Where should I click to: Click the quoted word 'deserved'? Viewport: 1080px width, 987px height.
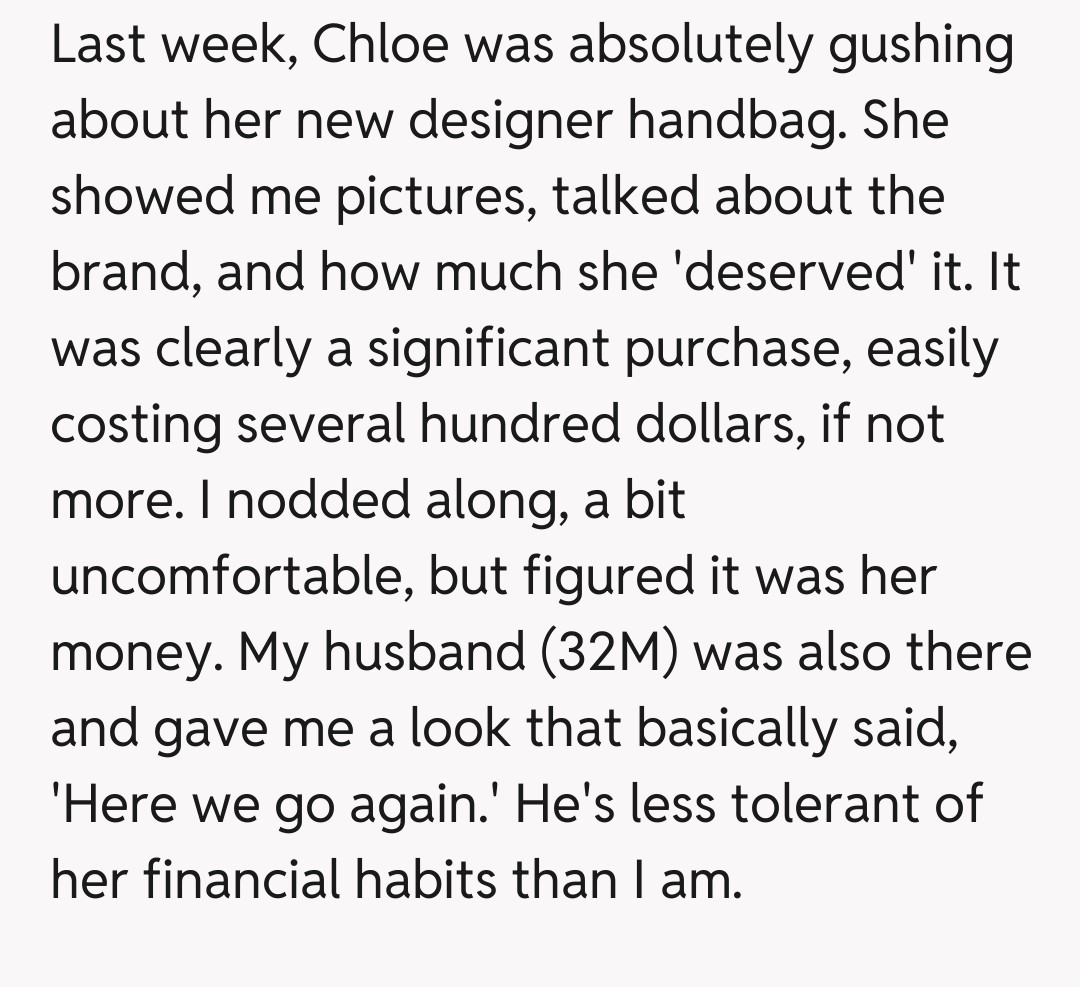pos(796,273)
